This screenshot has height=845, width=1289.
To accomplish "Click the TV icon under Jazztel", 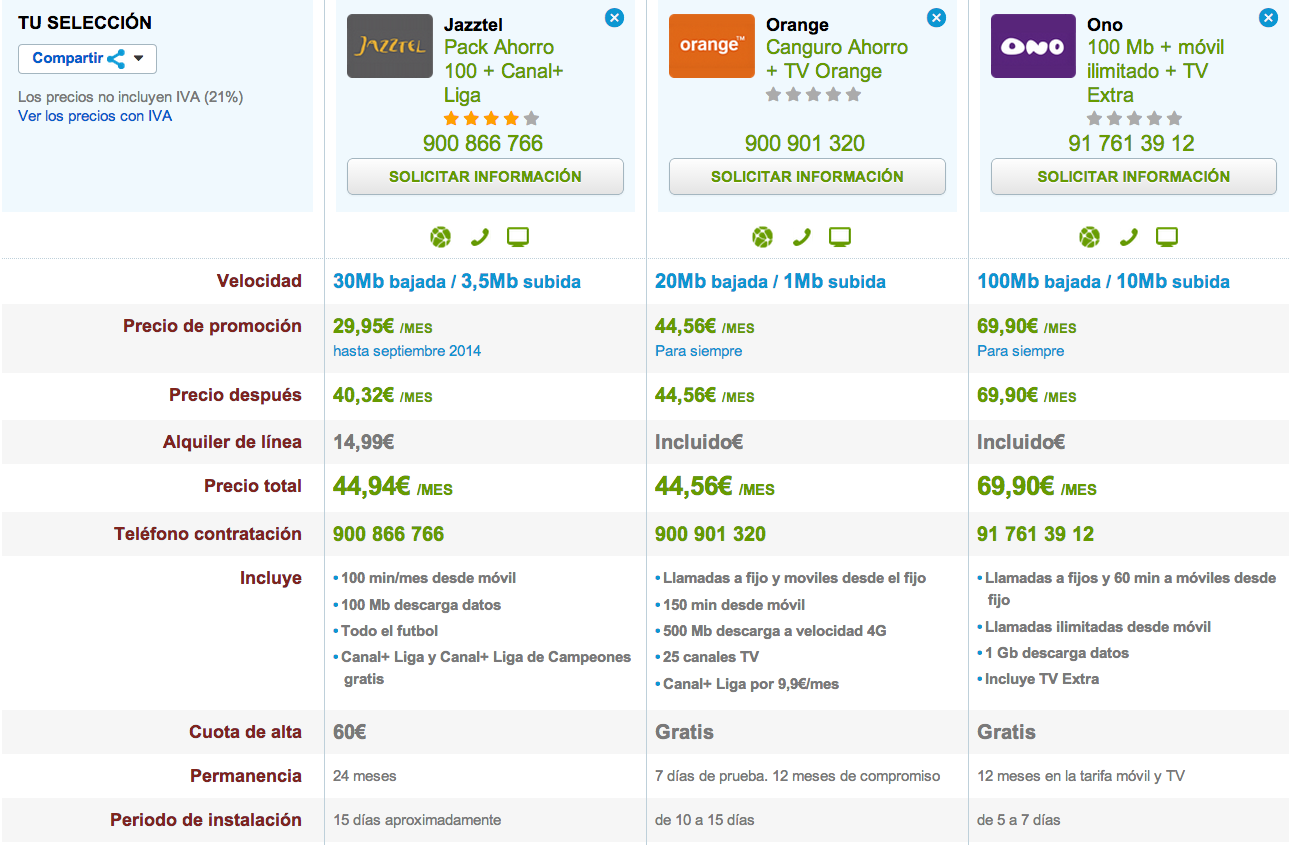I will (518, 237).
